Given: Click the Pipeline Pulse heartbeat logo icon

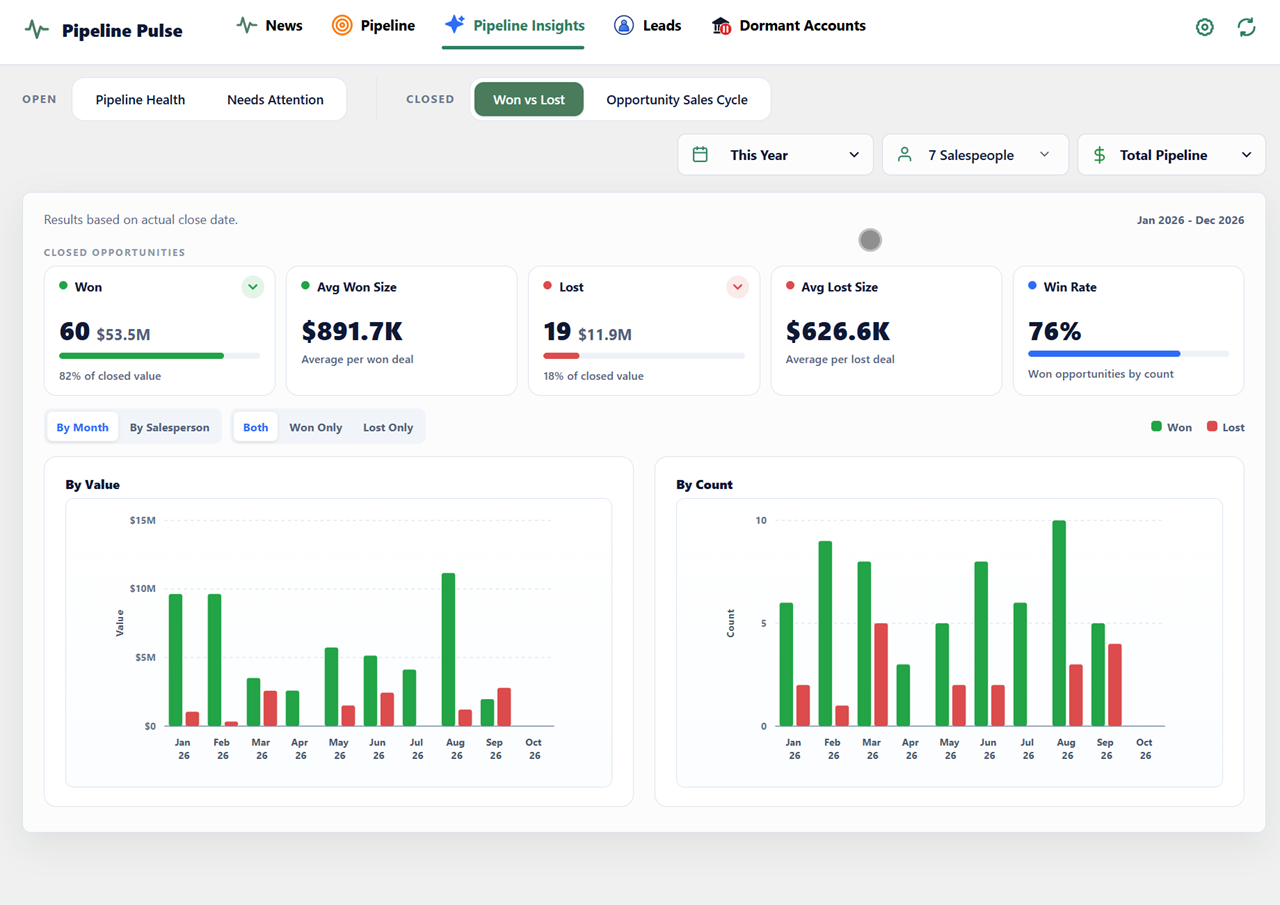Looking at the screenshot, I should 37,30.
